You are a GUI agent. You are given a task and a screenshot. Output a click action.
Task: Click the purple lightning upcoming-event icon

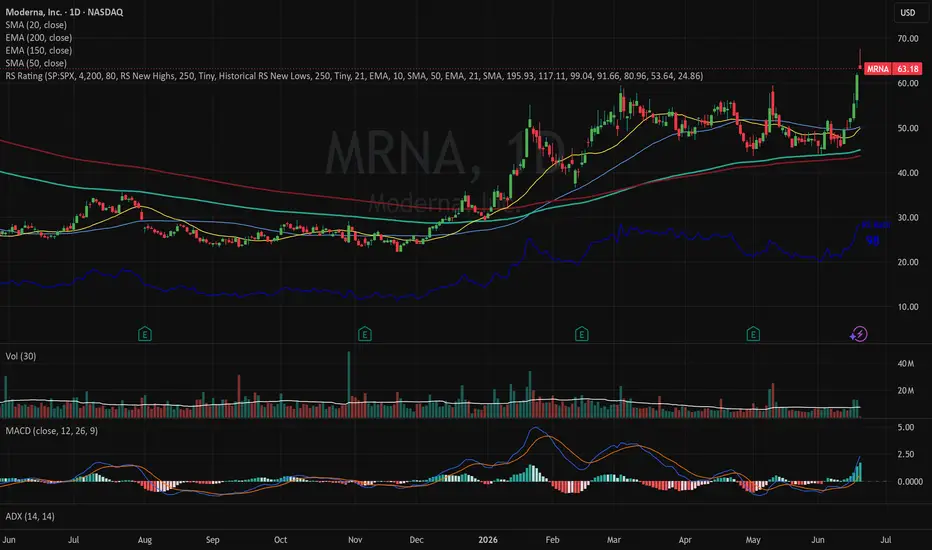click(858, 334)
